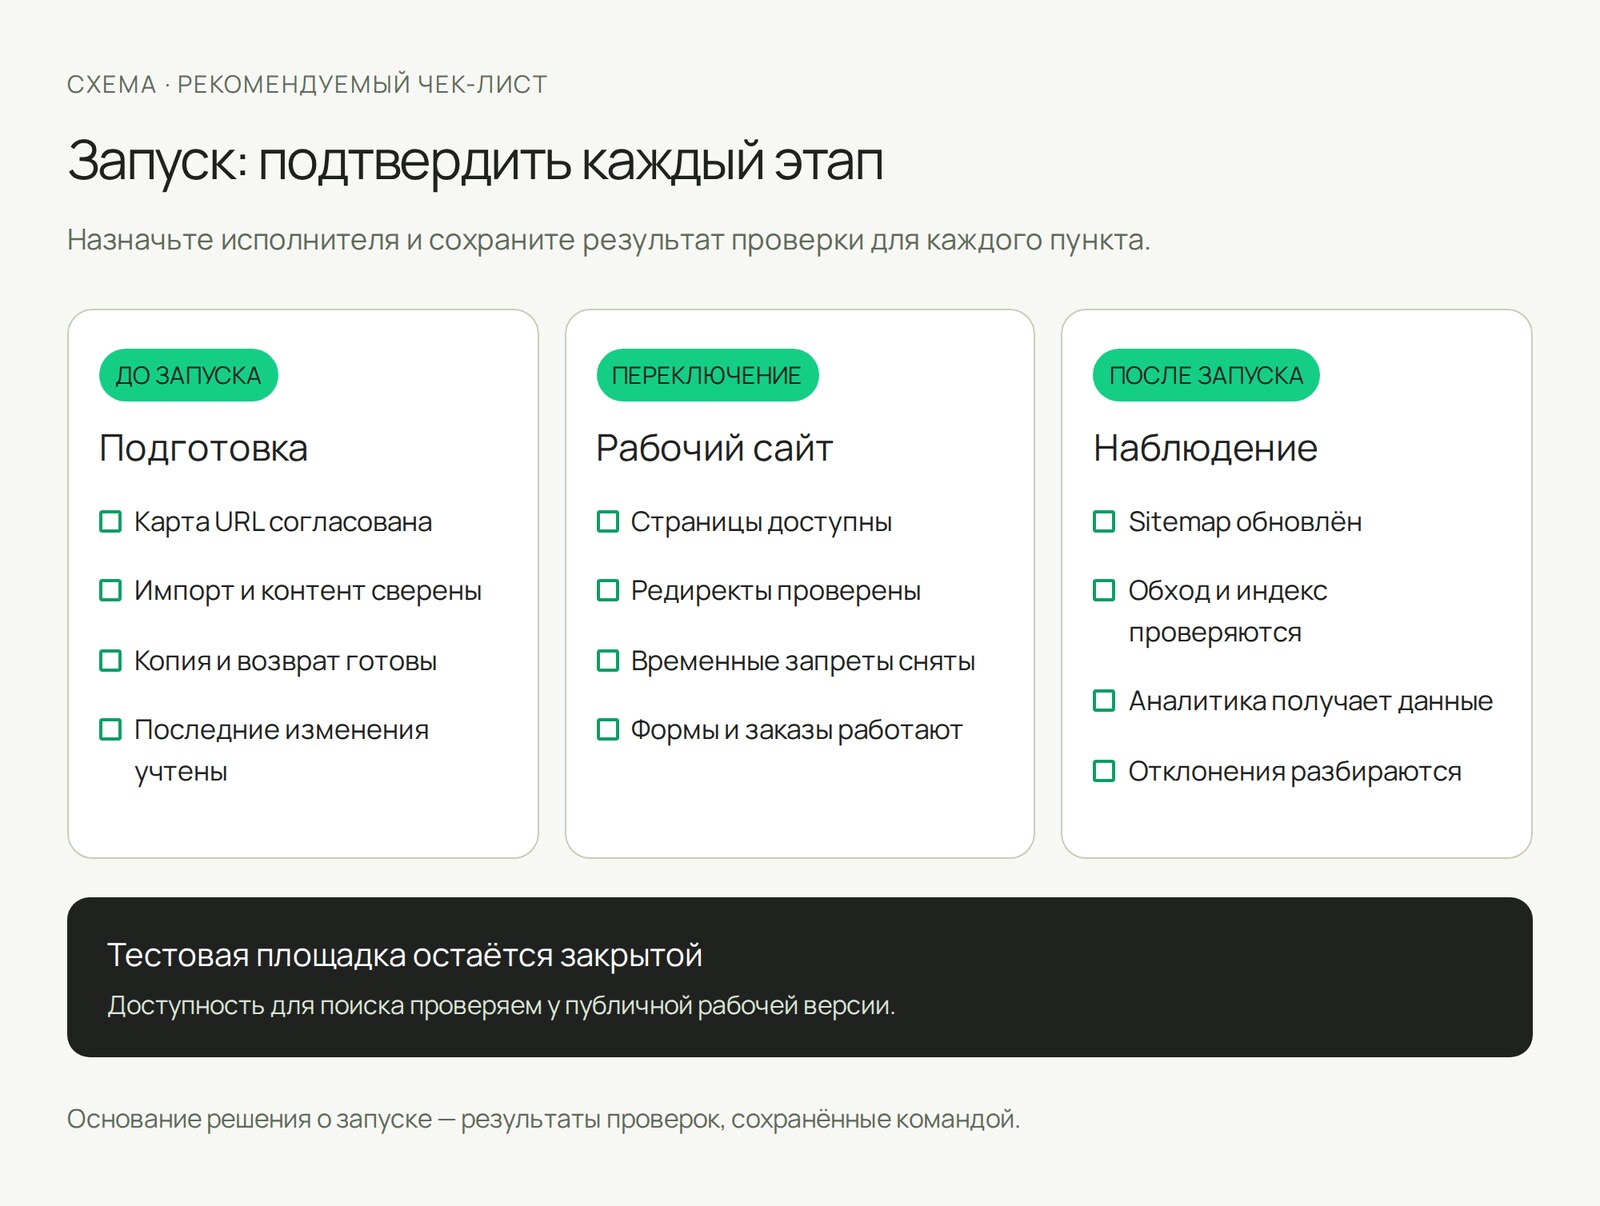
Task: Click the «ПЕРЕКЛЮЧЕНИЕ» green badge
Action: (x=707, y=375)
